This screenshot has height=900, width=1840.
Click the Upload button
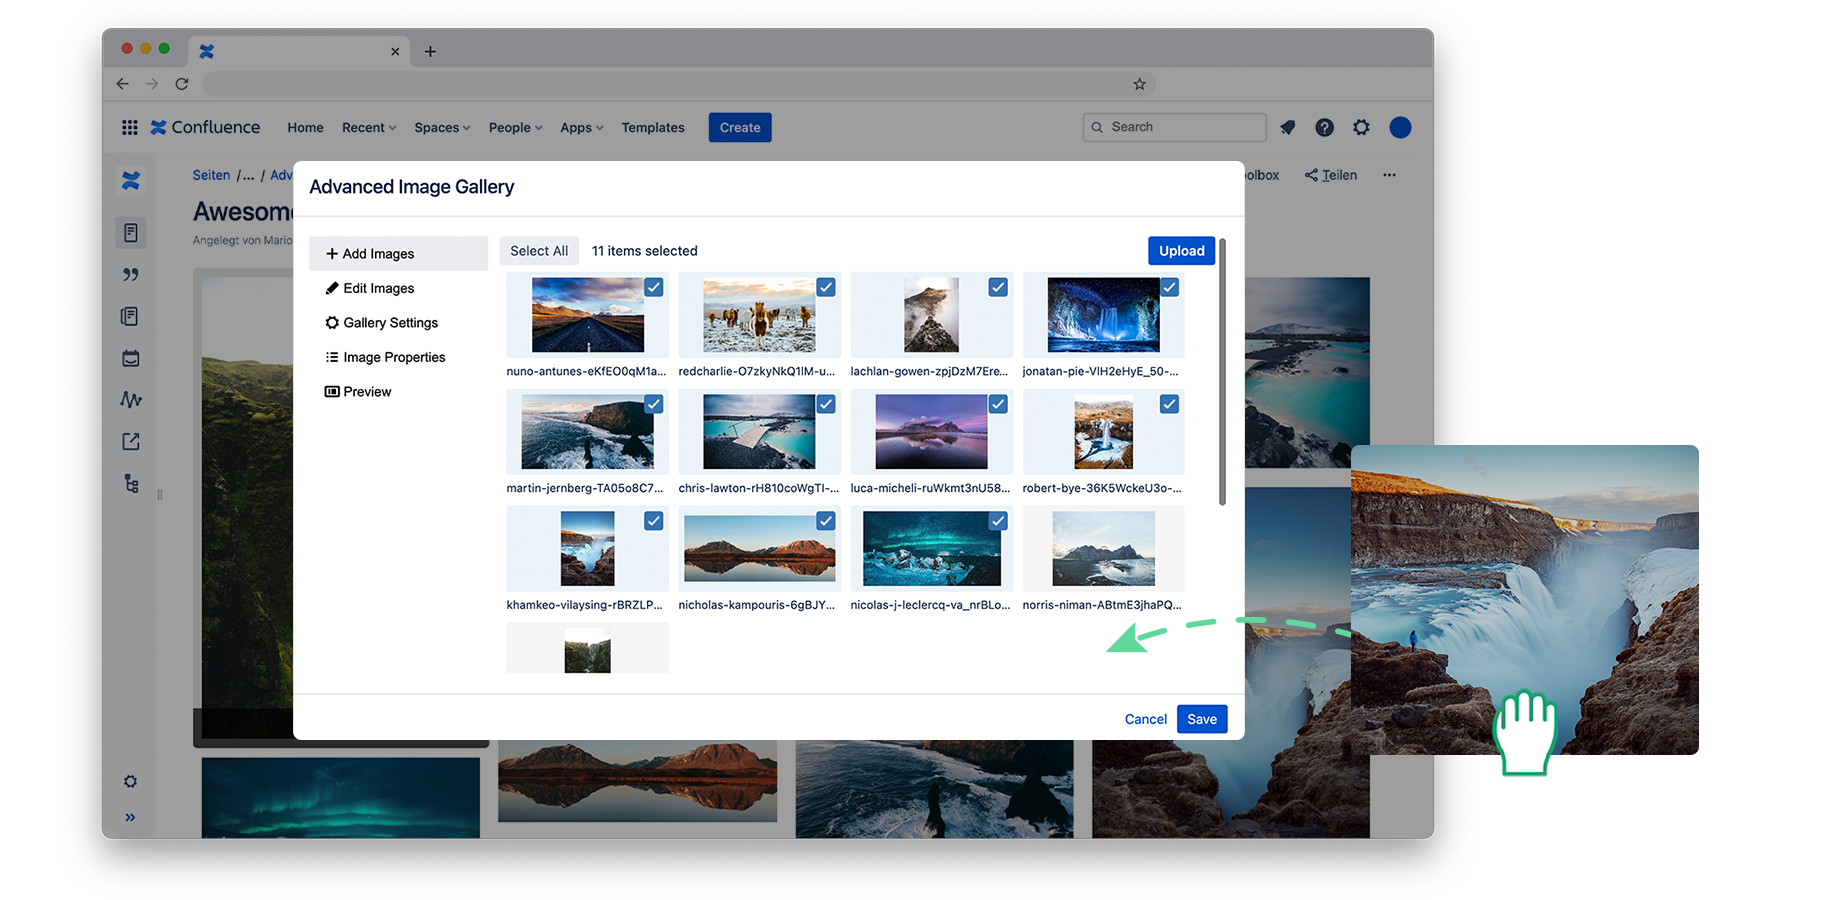pos(1181,250)
